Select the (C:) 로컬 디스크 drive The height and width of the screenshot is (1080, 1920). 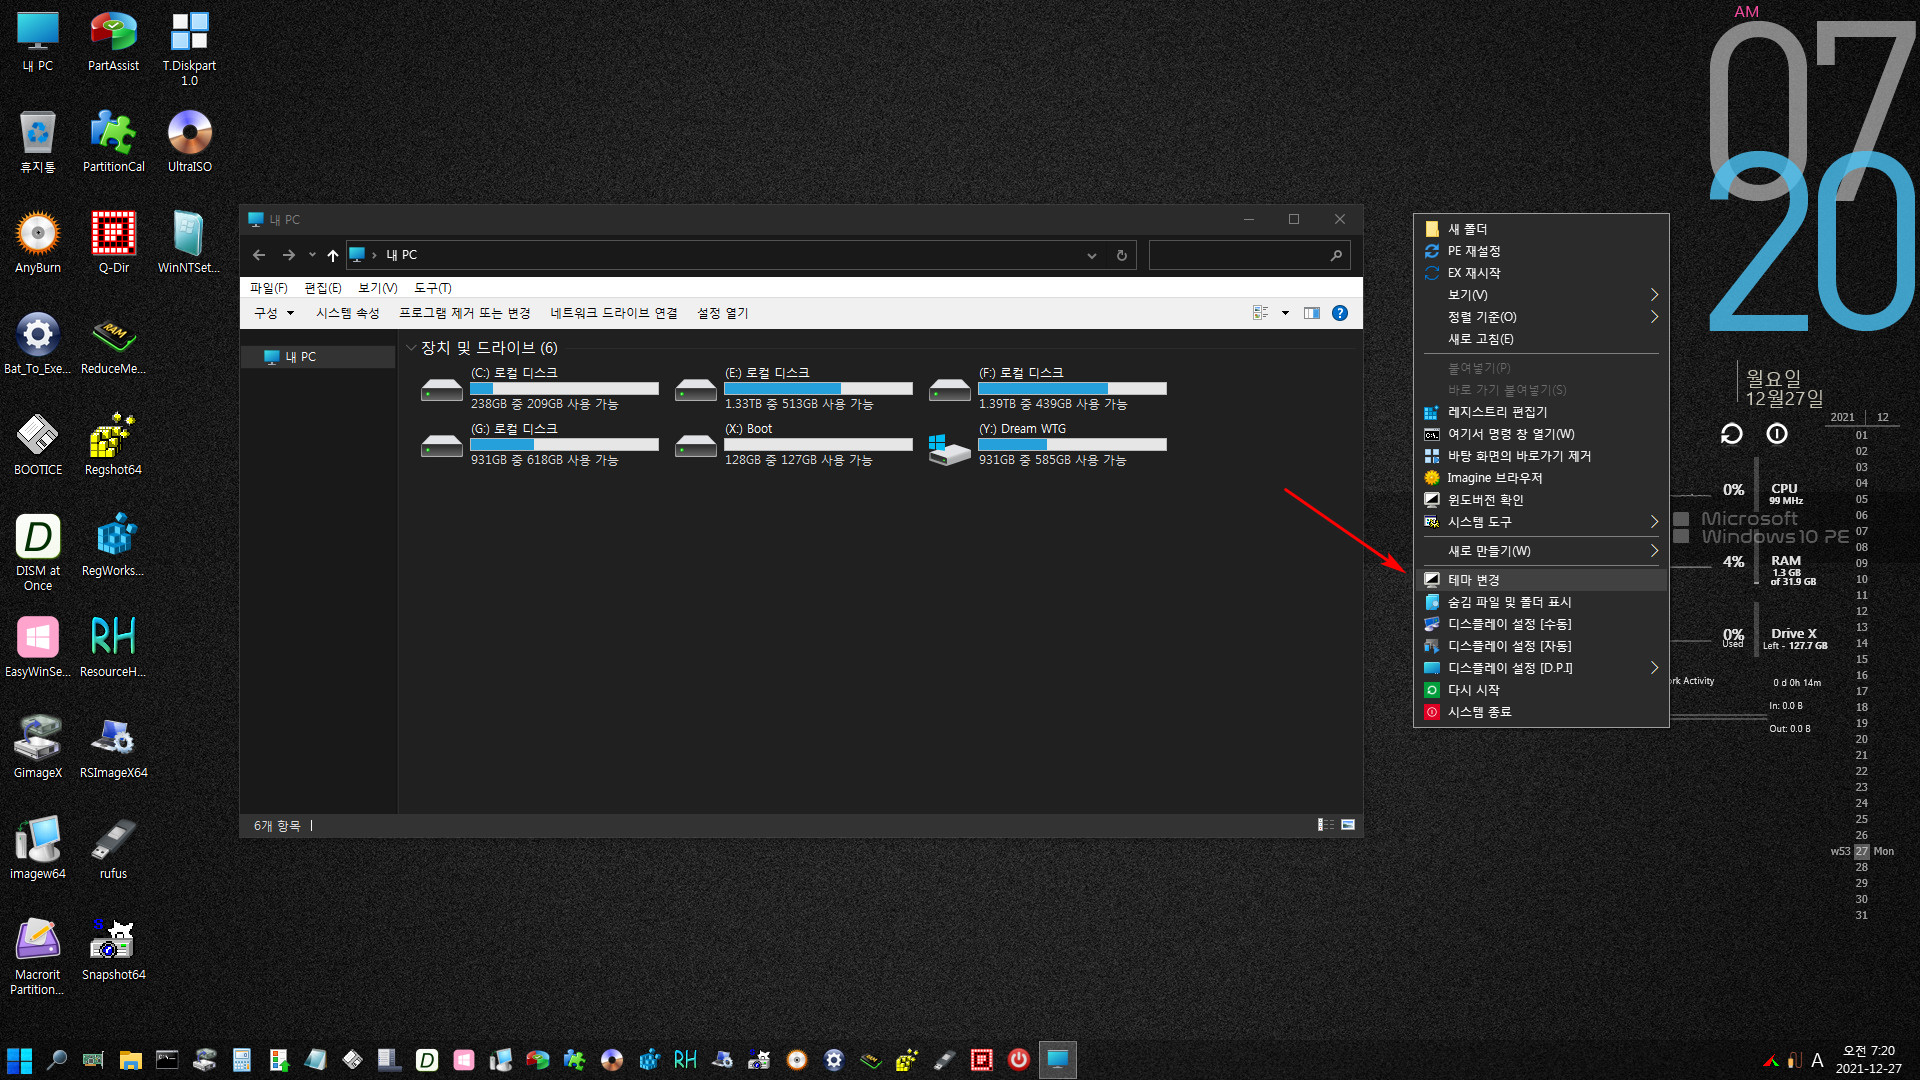coord(540,388)
